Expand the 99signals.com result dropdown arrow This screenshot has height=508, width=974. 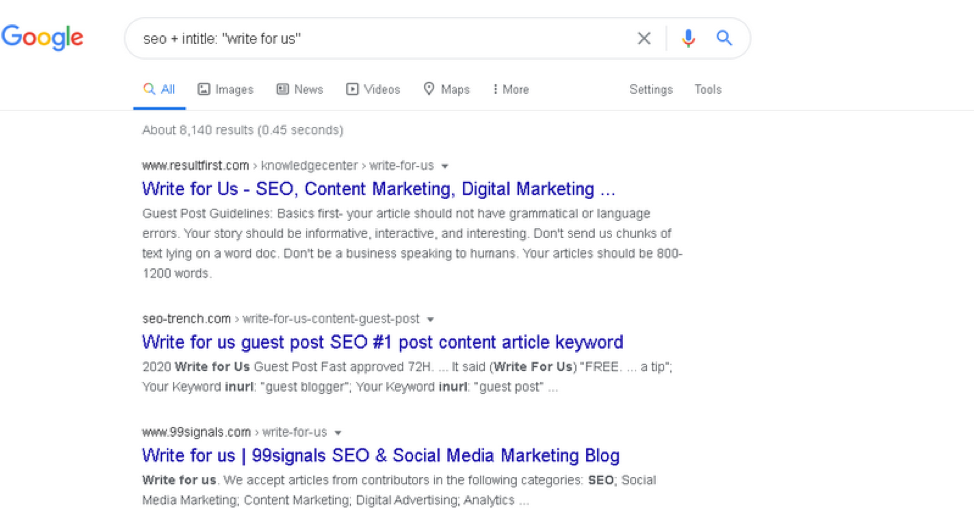pyautogui.click(x=338, y=433)
